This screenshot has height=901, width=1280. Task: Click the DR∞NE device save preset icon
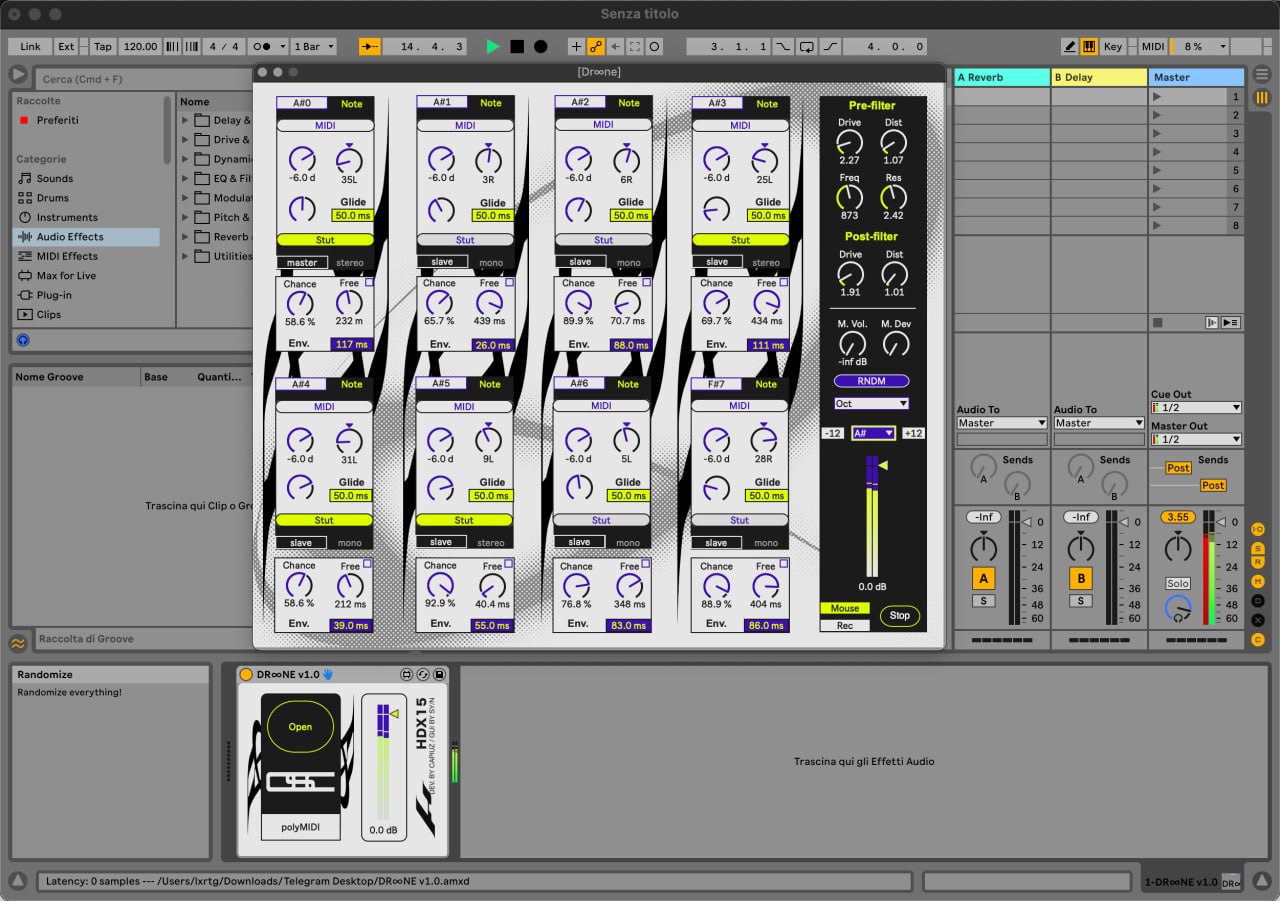pos(439,675)
